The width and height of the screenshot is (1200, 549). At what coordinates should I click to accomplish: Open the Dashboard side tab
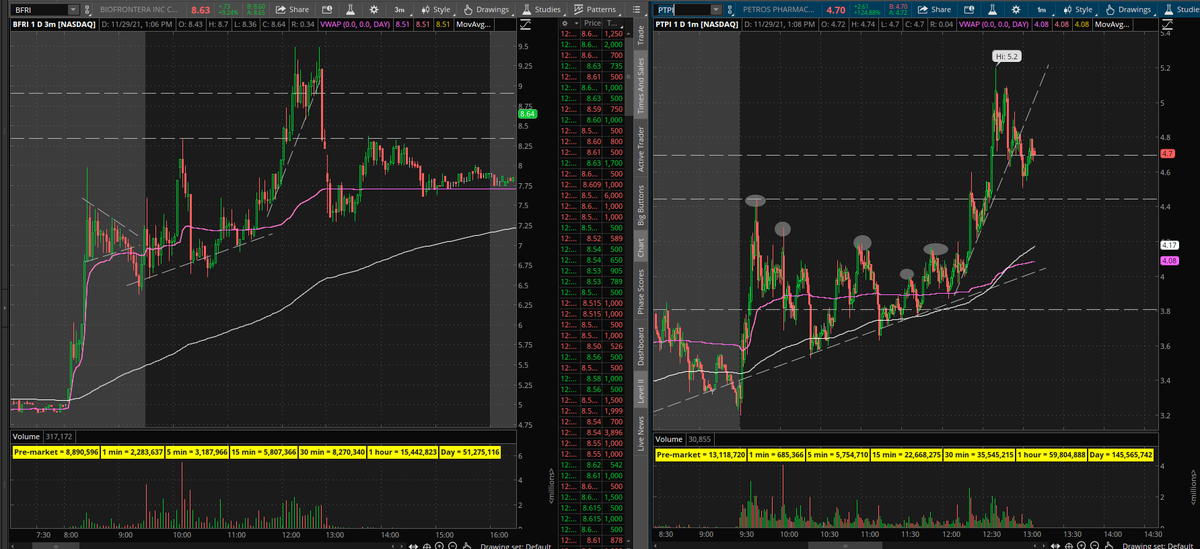coord(640,344)
